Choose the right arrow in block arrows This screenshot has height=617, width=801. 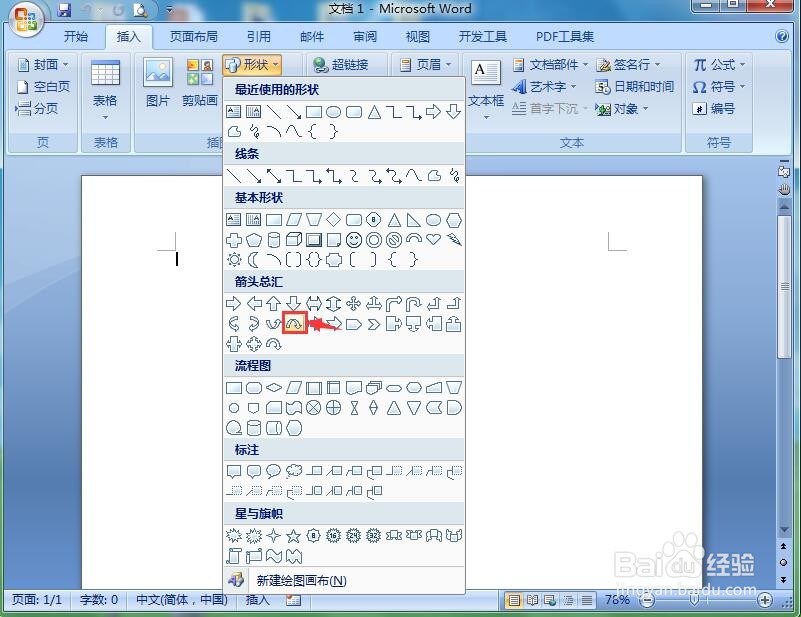(233, 303)
